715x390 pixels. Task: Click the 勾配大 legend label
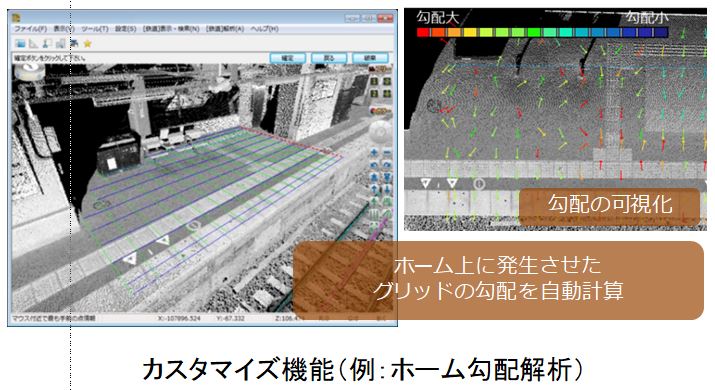[x=438, y=18]
